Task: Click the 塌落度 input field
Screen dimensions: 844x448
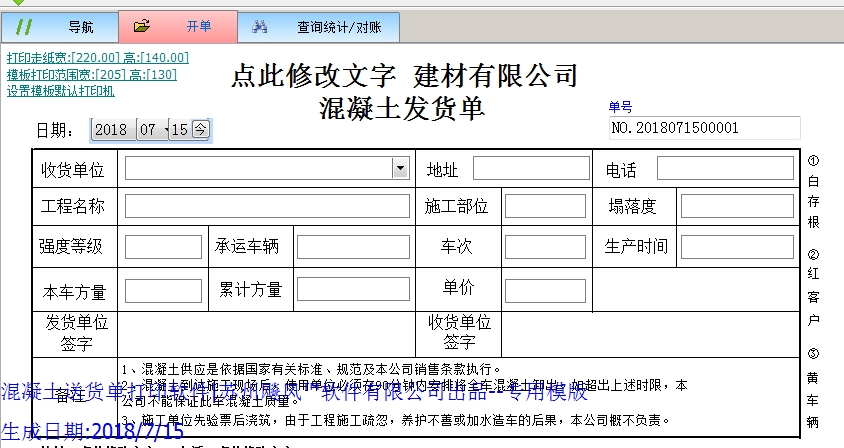Action: 737,206
